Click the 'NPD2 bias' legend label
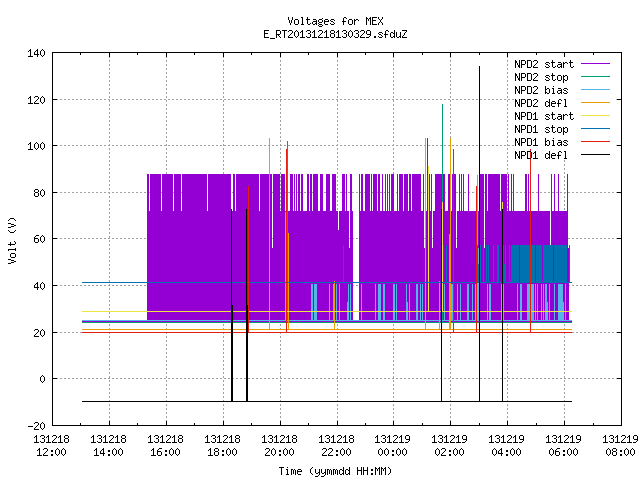 pos(541,90)
